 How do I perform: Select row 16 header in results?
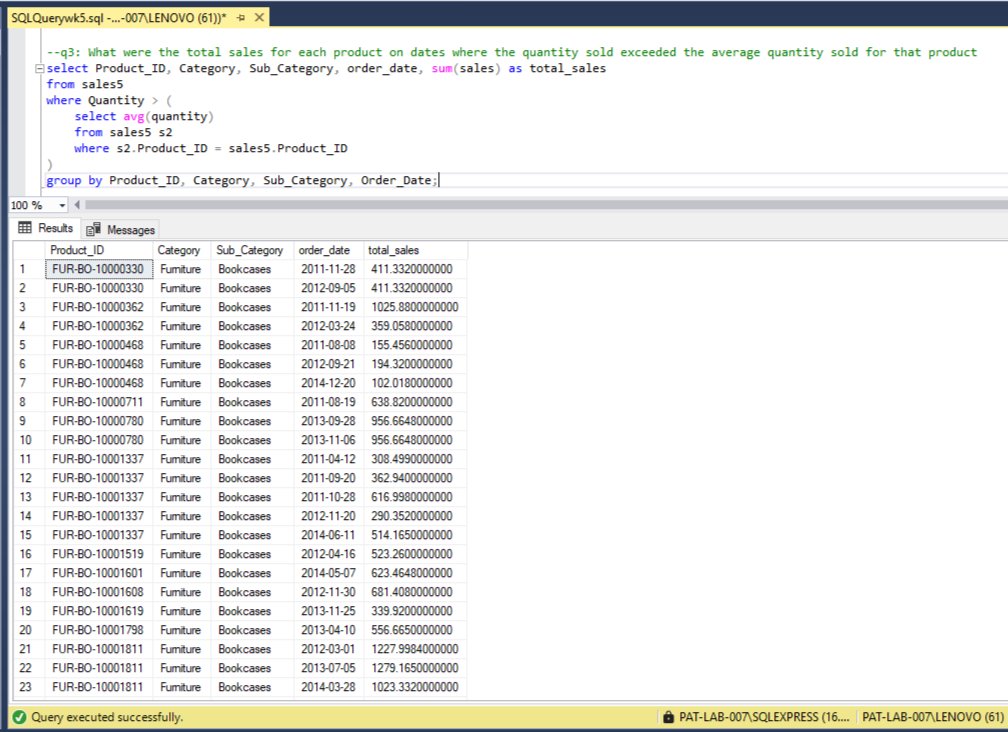tap(29, 554)
